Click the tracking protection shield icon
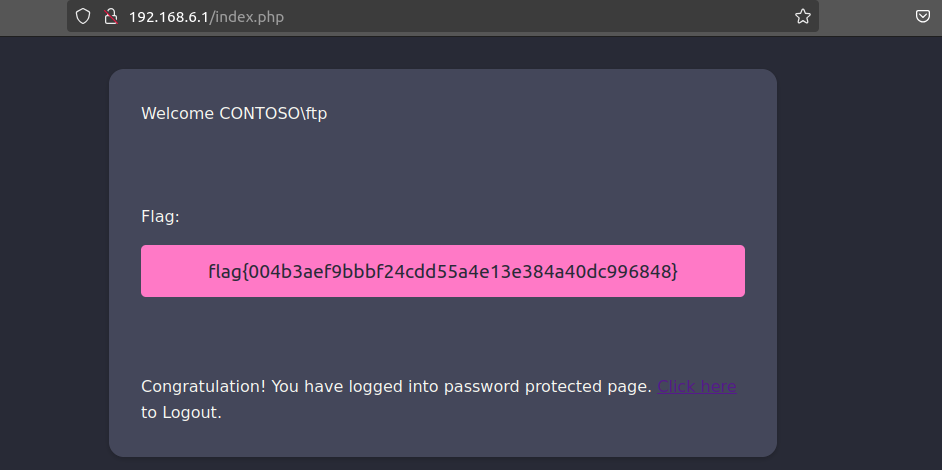The height and width of the screenshot is (470, 942). pos(84,16)
